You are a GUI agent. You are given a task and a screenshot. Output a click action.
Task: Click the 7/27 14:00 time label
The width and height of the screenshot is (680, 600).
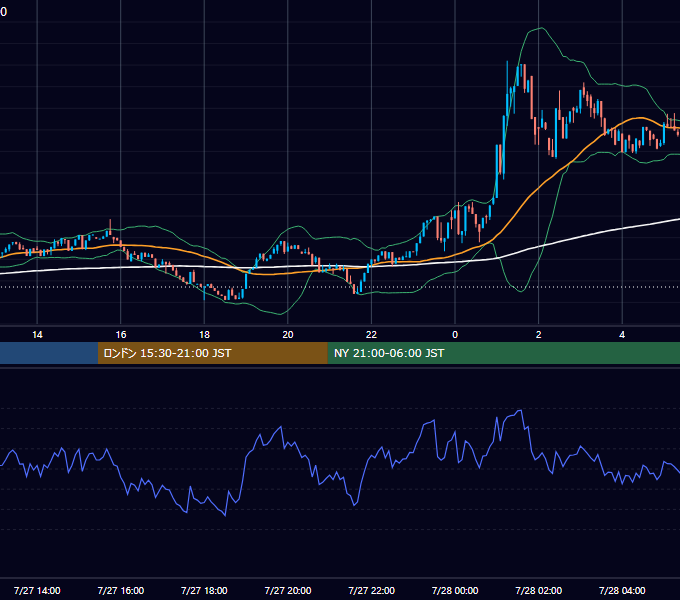(37, 590)
